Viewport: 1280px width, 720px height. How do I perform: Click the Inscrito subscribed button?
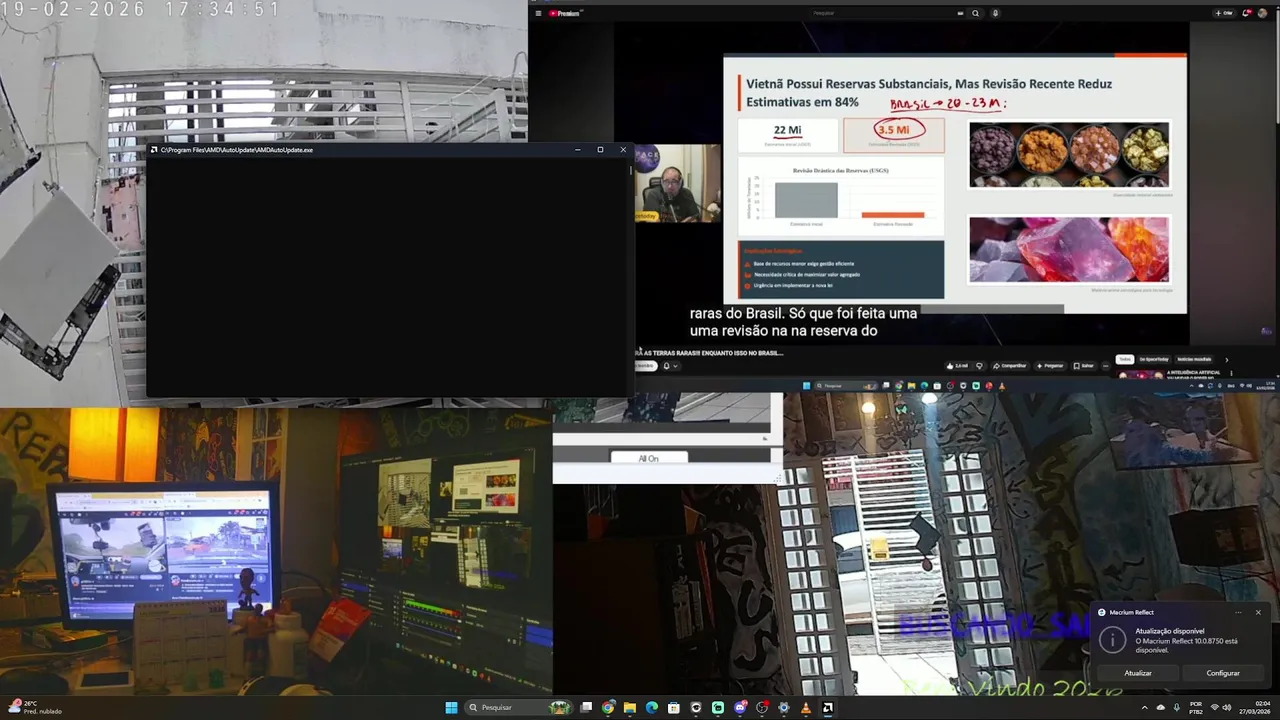tap(644, 366)
